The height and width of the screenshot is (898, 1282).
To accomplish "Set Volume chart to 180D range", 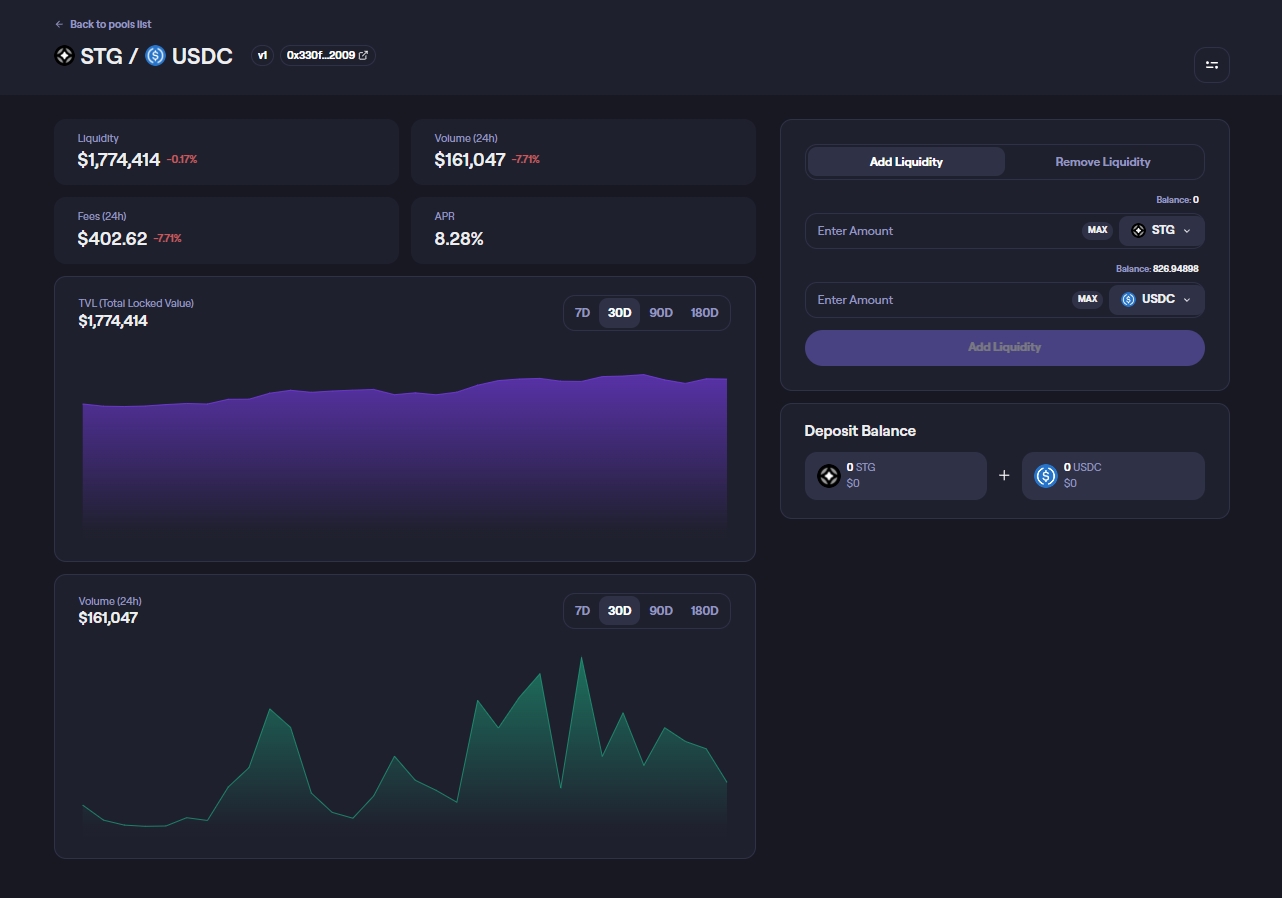I will tap(704, 611).
